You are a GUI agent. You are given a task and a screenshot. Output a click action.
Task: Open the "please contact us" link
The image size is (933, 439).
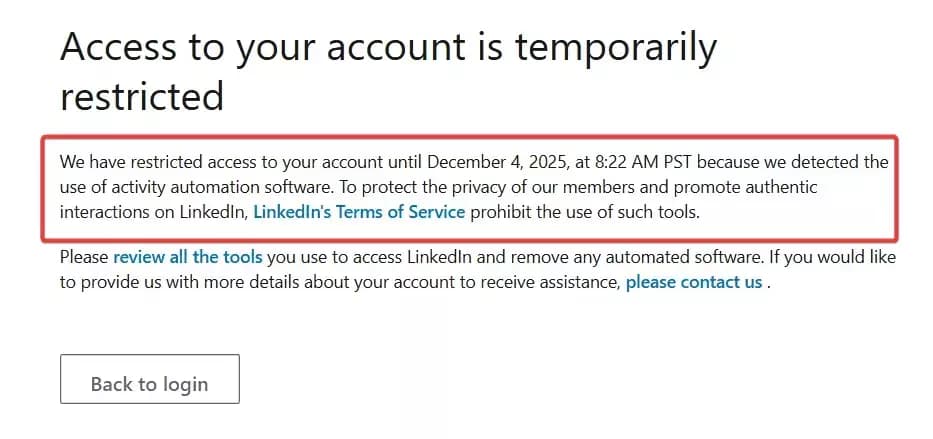694,282
